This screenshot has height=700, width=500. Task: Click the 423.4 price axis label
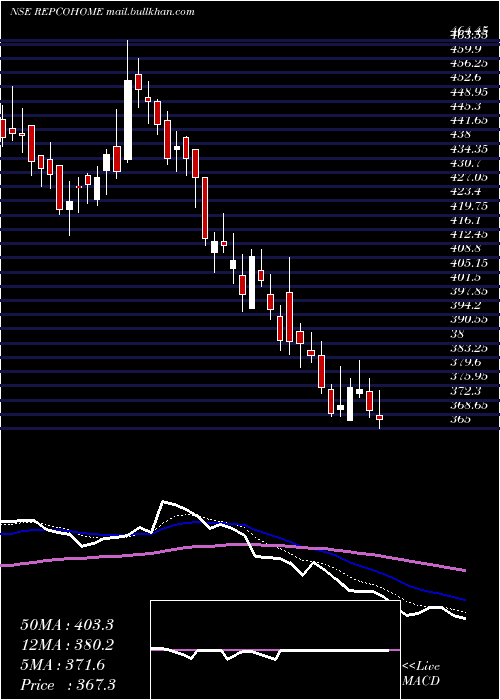tap(464, 192)
